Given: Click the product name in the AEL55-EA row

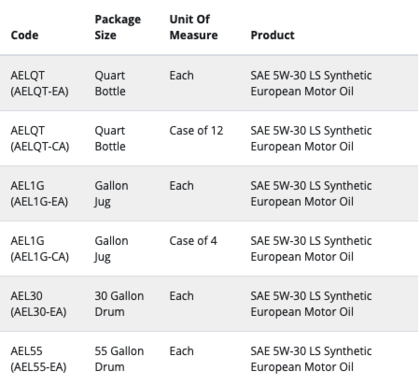Looking at the screenshot, I should pos(311,359).
